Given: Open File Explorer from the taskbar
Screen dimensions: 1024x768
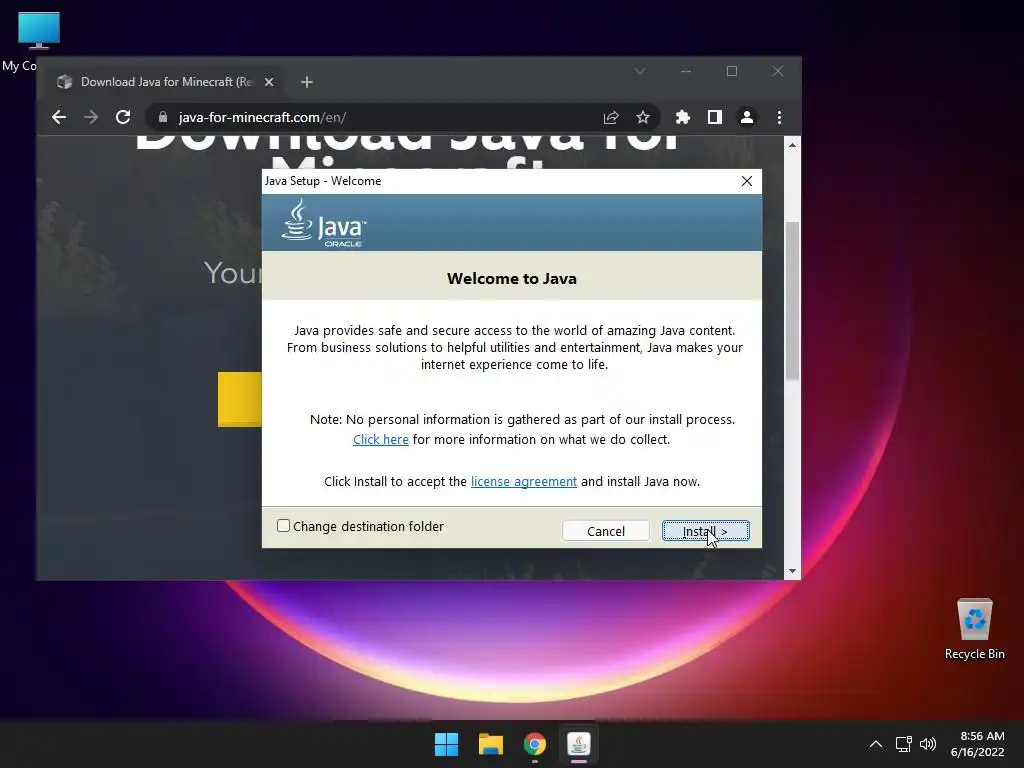Looking at the screenshot, I should (490, 744).
